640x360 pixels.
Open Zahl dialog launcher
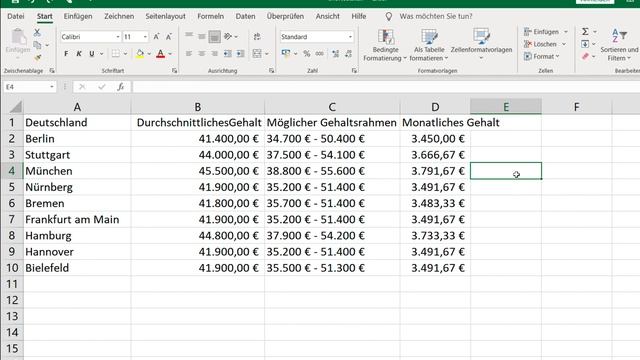point(354,71)
